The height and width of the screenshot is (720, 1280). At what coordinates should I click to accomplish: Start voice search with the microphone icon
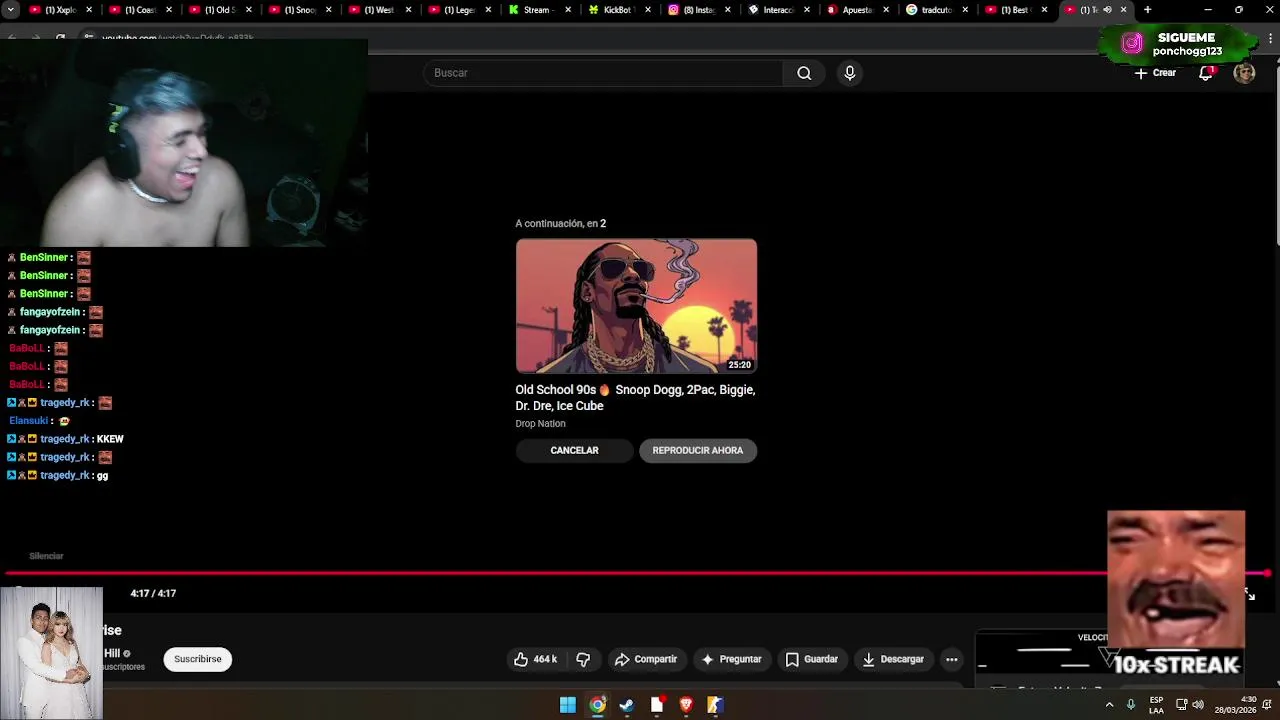(x=850, y=73)
